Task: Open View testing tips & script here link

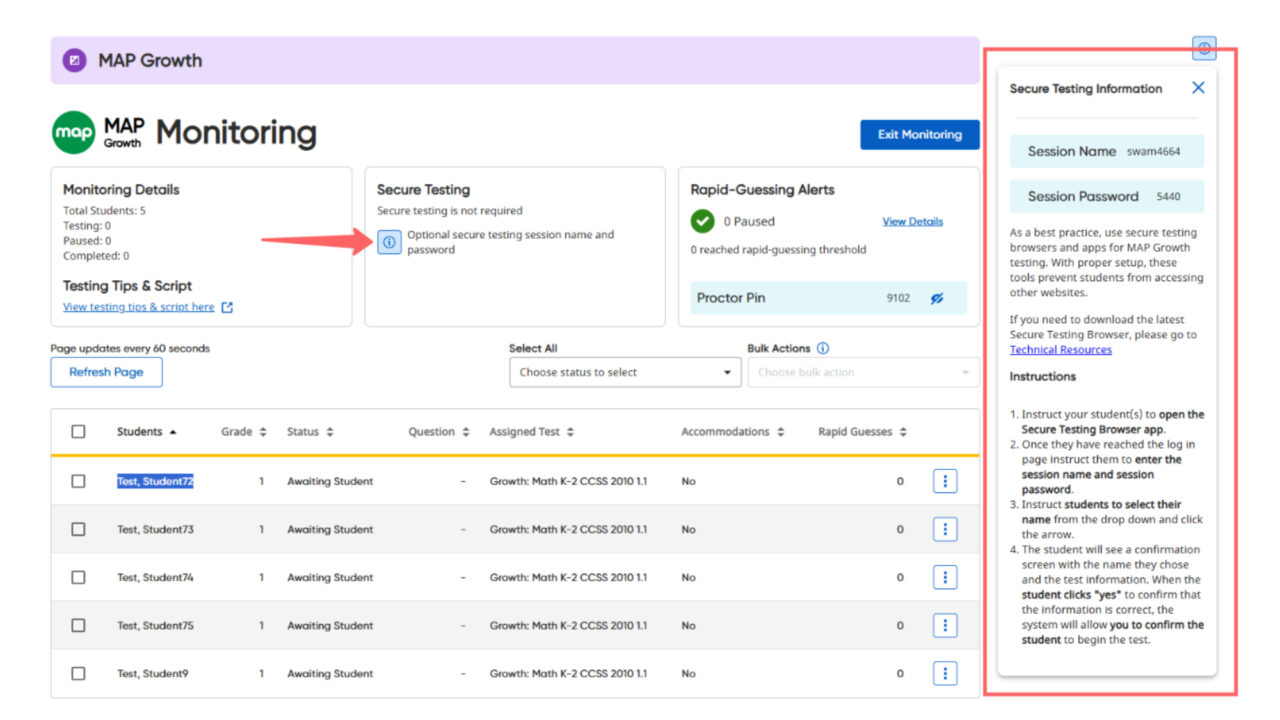Action: pyautogui.click(x=139, y=307)
